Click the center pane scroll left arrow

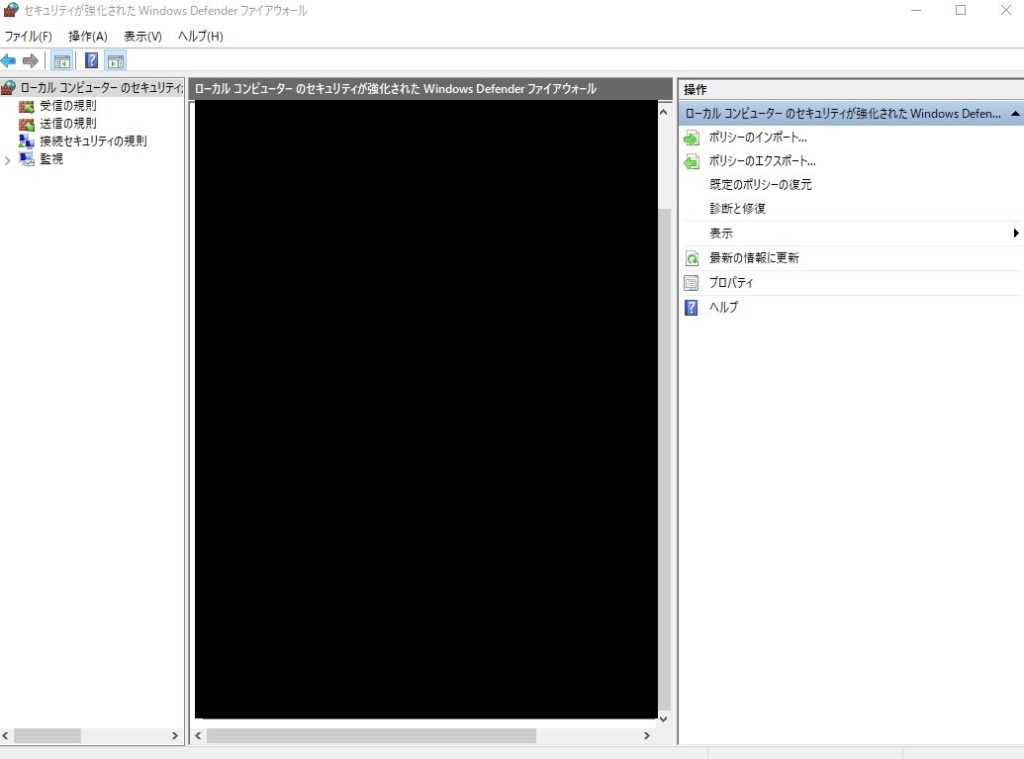[x=198, y=736]
